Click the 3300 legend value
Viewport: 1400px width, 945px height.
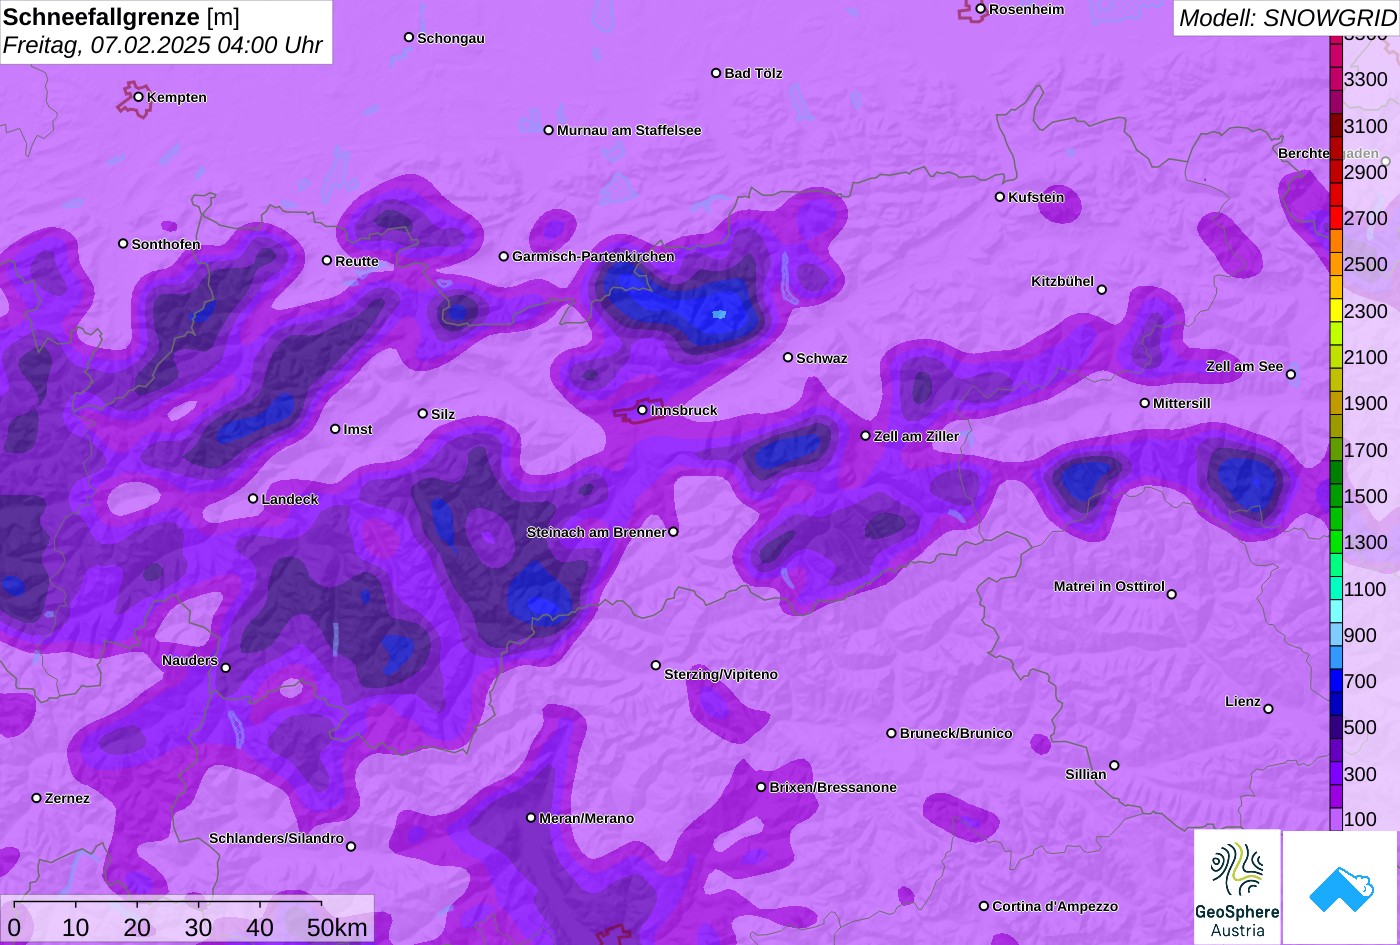pyautogui.click(x=1366, y=79)
